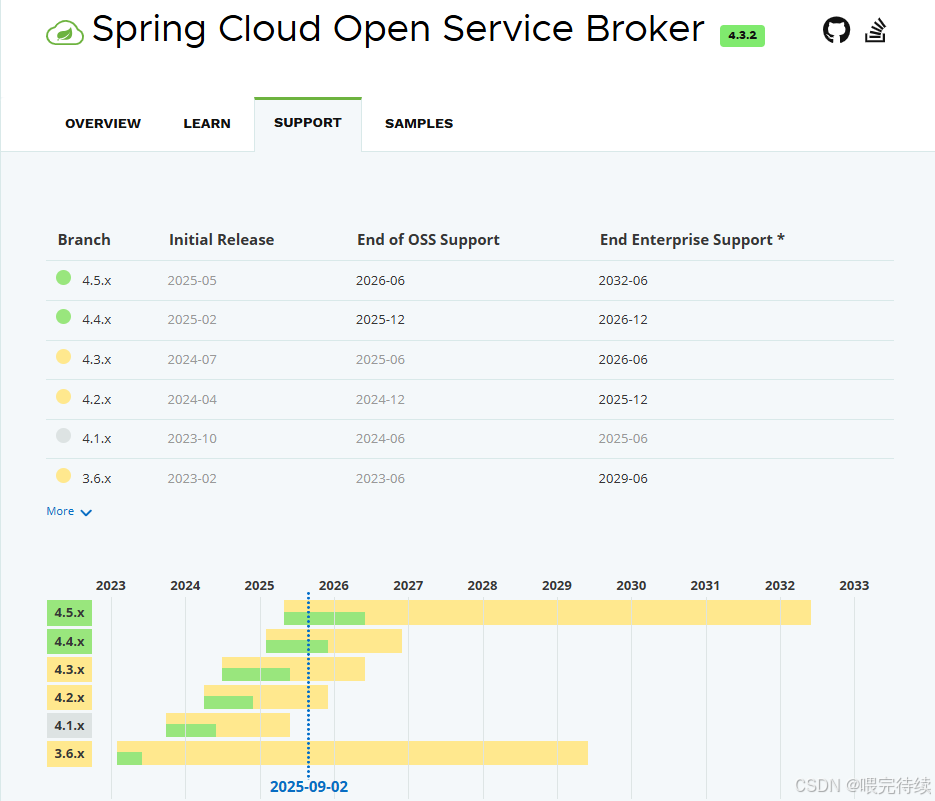Click the 4.4.x branch name in table

click(x=97, y=320)
